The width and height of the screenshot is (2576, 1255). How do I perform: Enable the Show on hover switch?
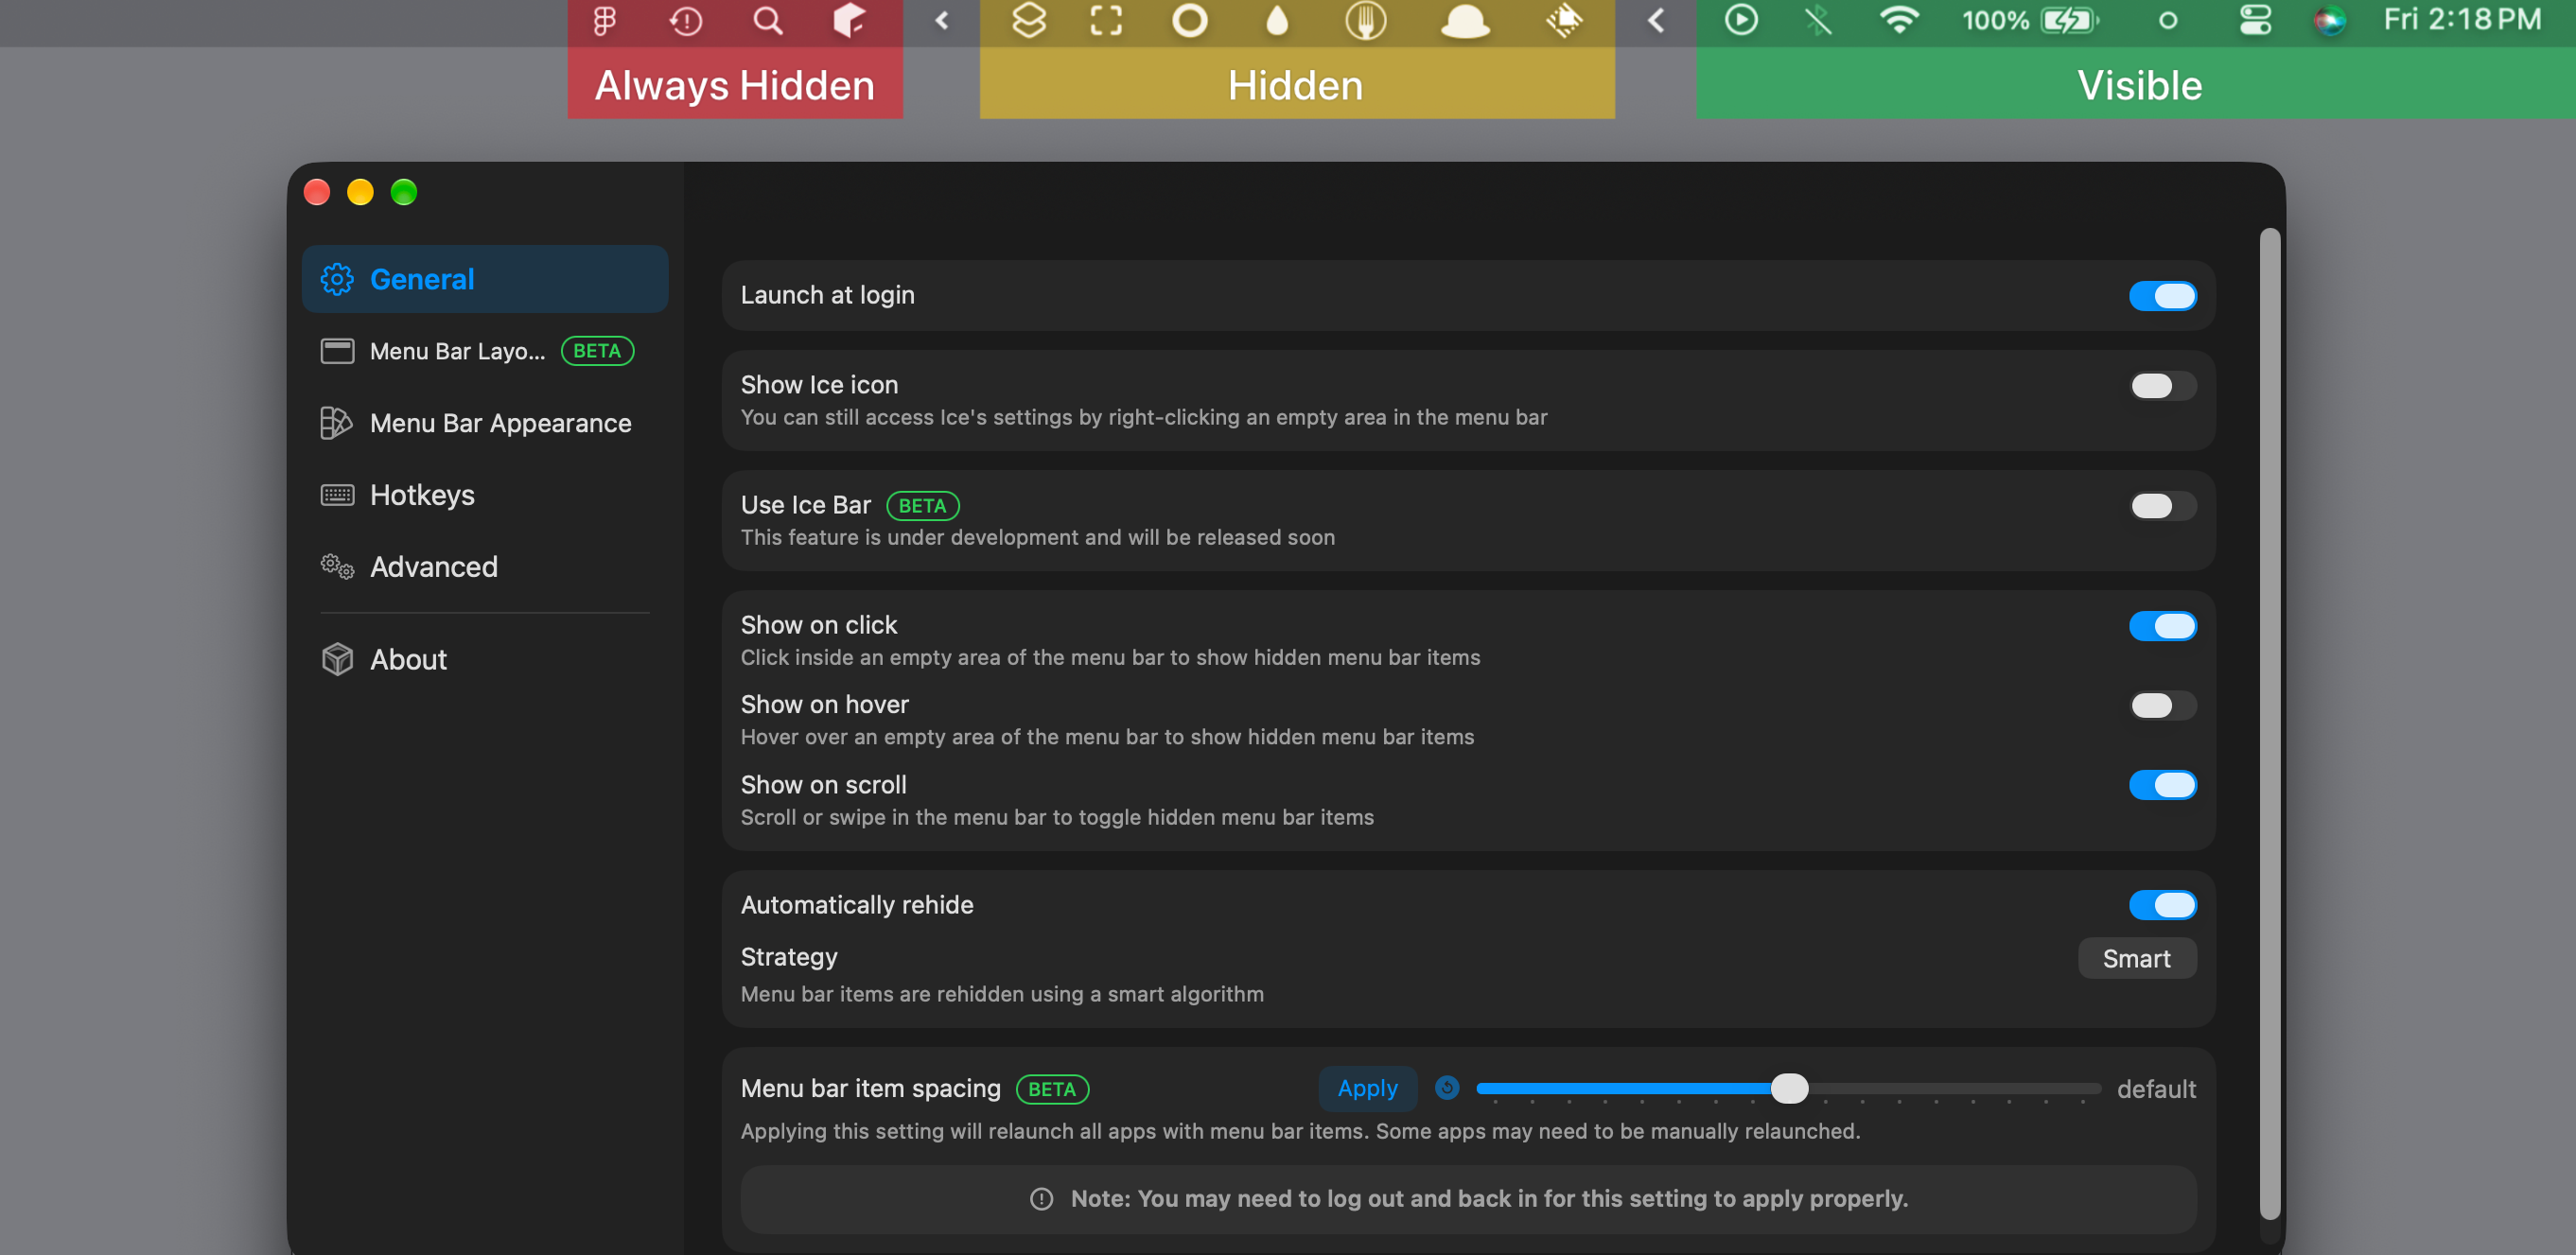tap(2162, 705)
